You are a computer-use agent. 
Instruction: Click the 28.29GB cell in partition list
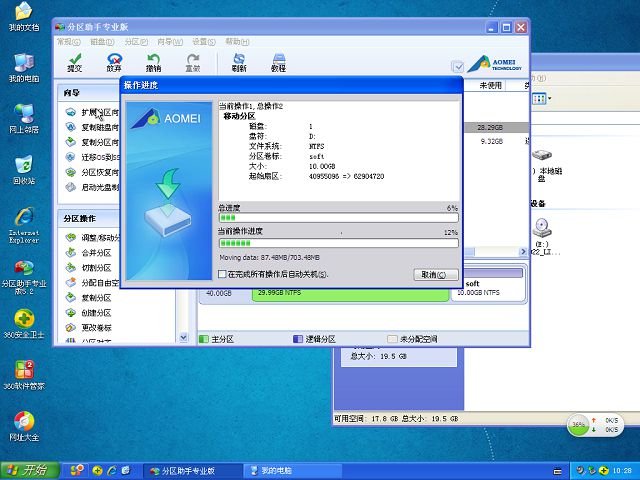click(490, 127)
